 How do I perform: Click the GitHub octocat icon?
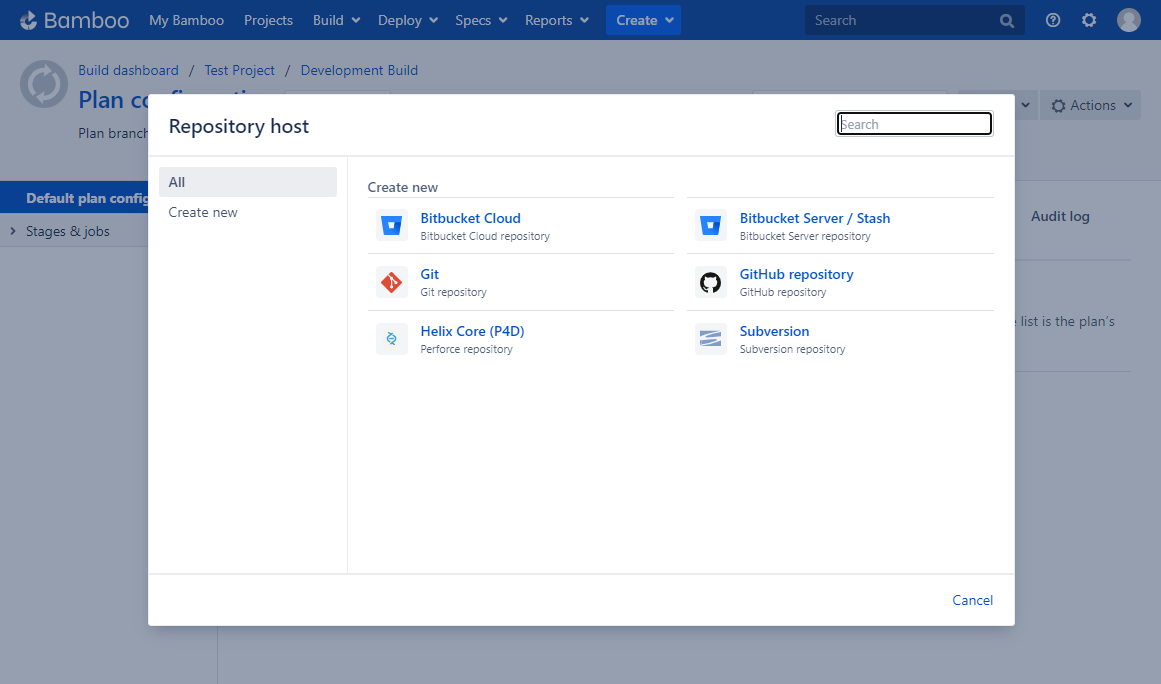(x=711, y=282)
